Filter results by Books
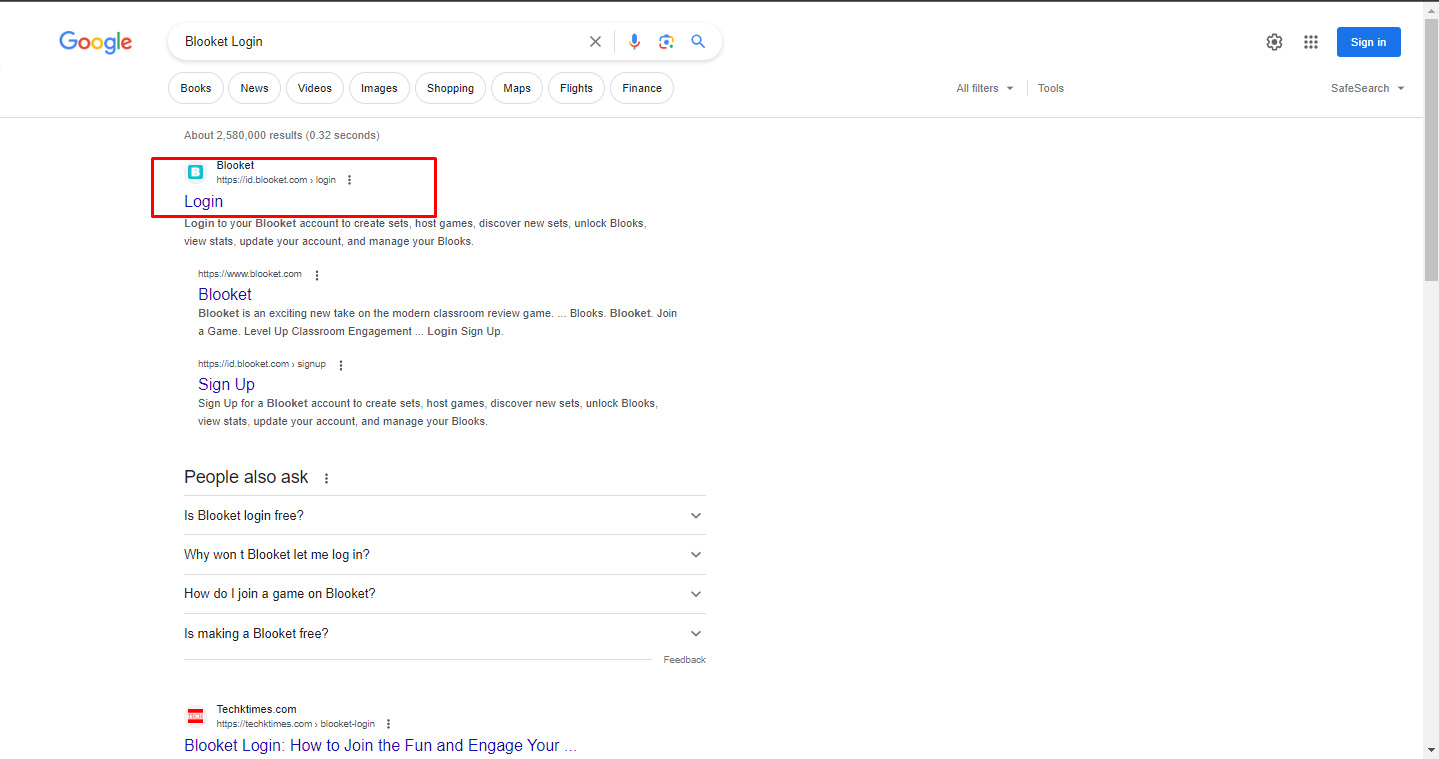1439x759 pixels. click(x=196, y=88)
